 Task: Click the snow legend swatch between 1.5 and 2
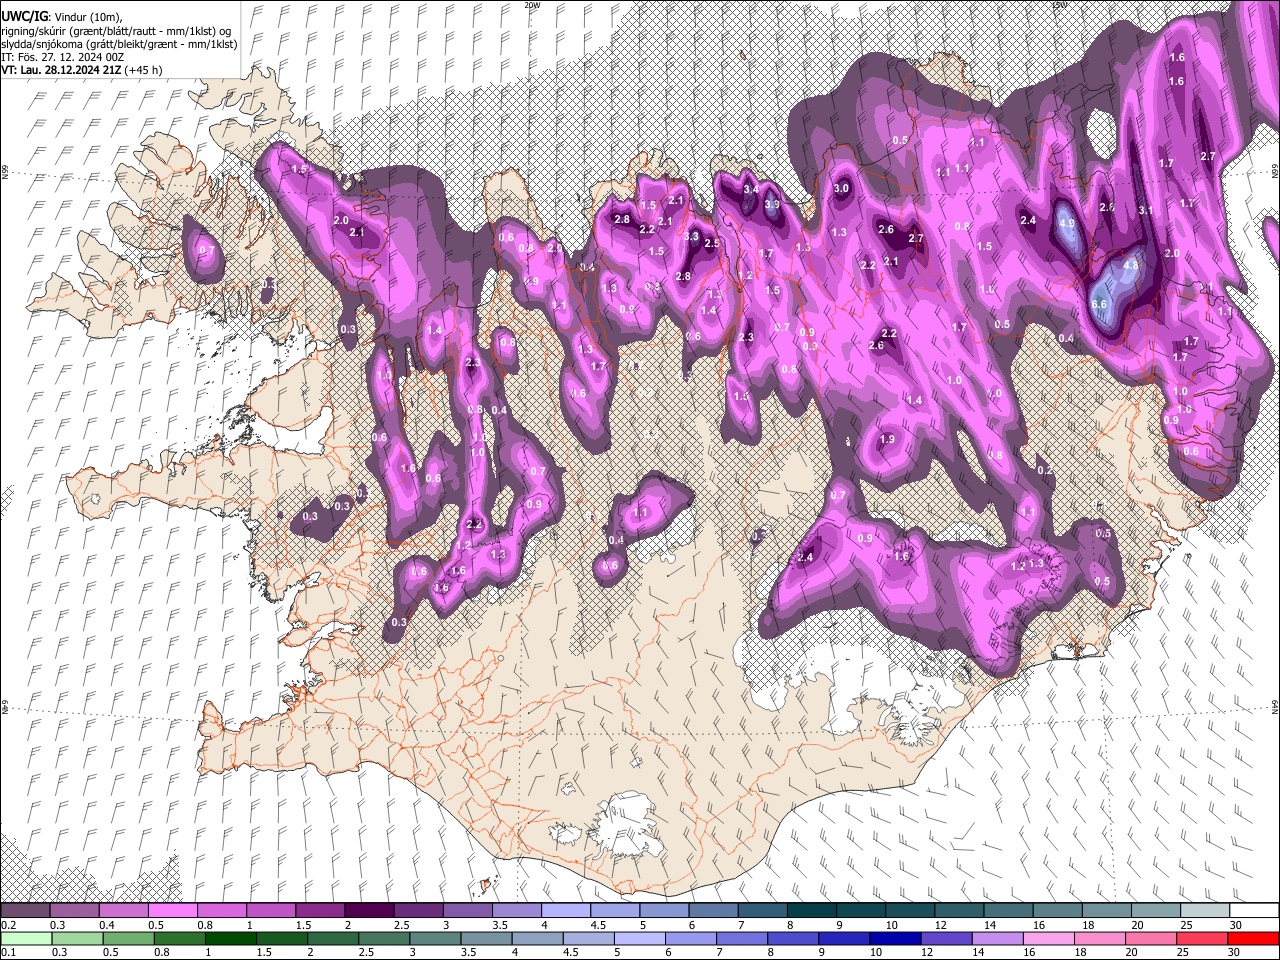point(320,911)
